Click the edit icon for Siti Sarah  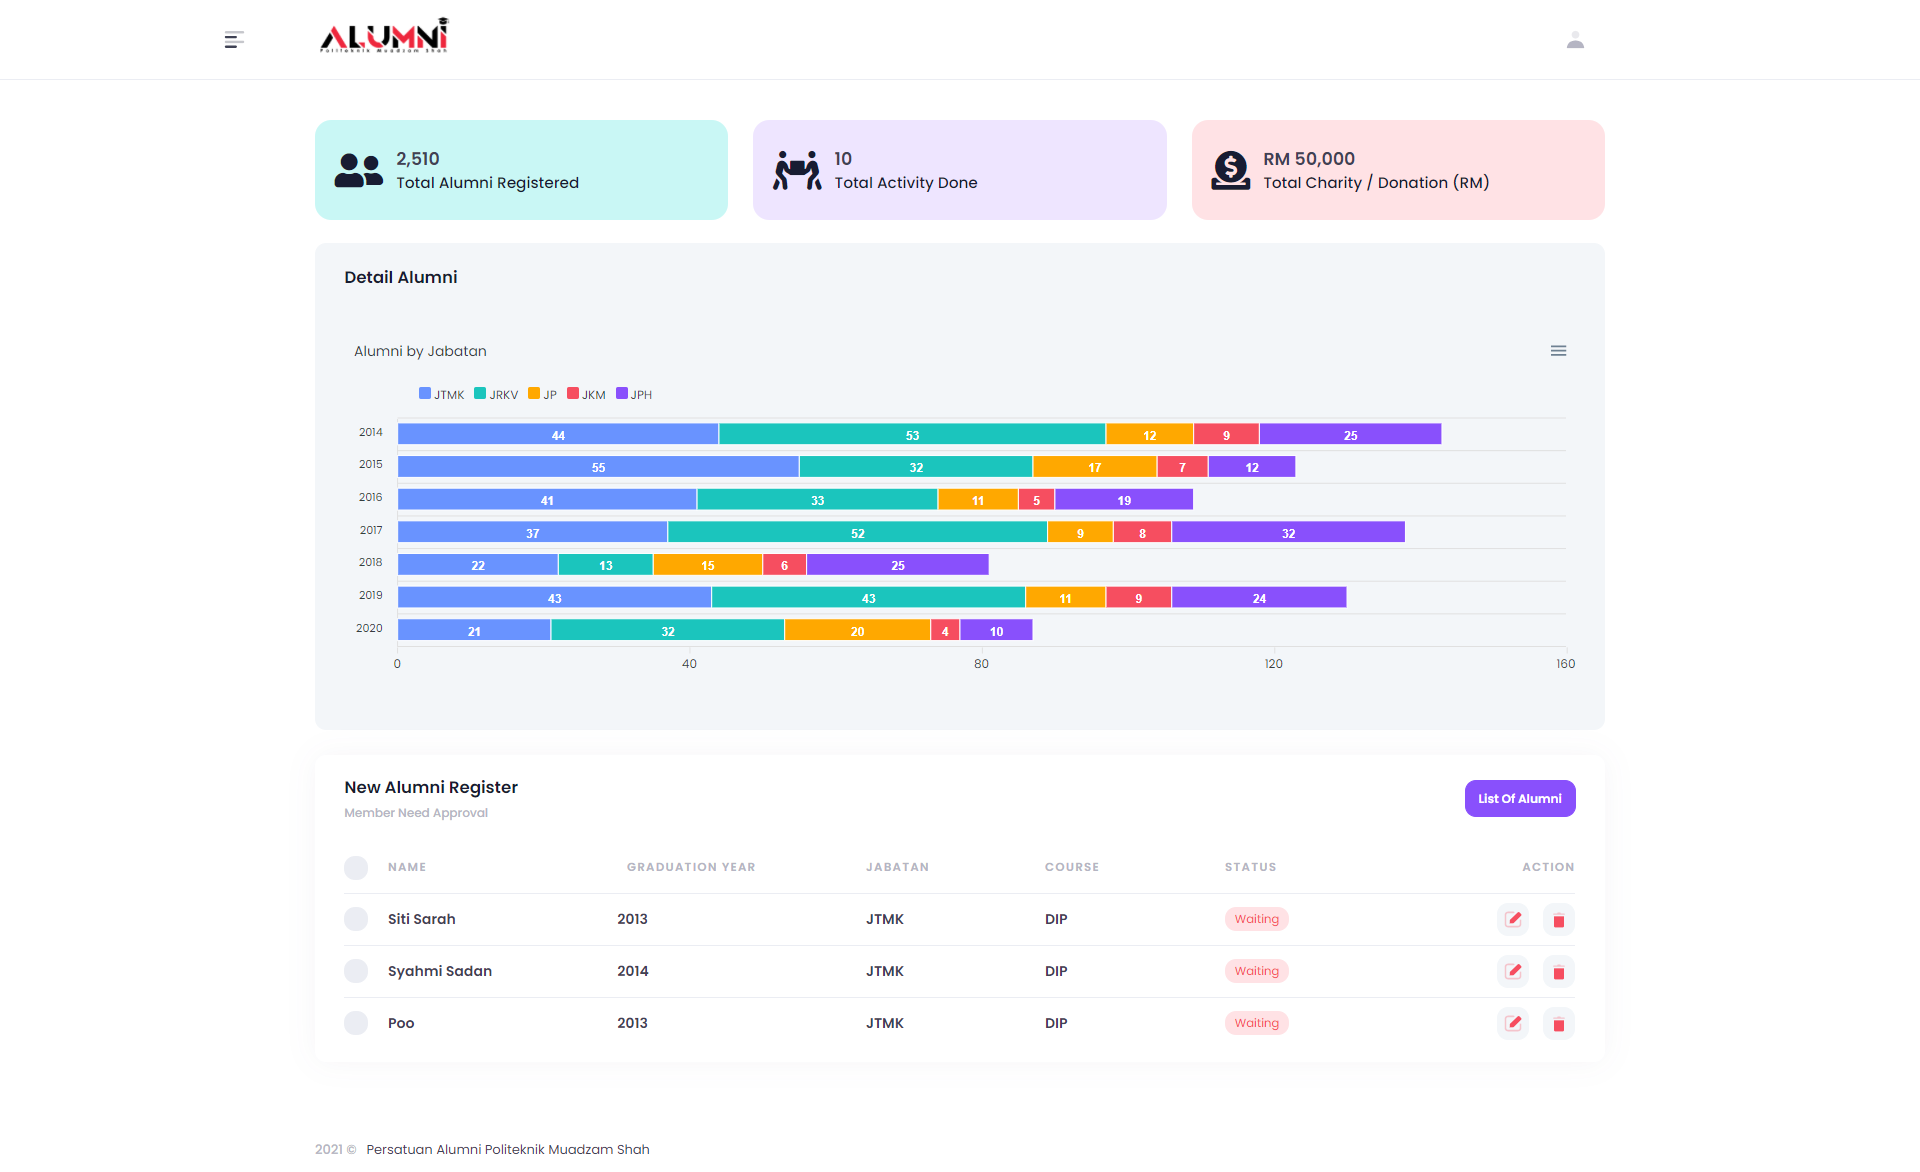coord(1513,919)
